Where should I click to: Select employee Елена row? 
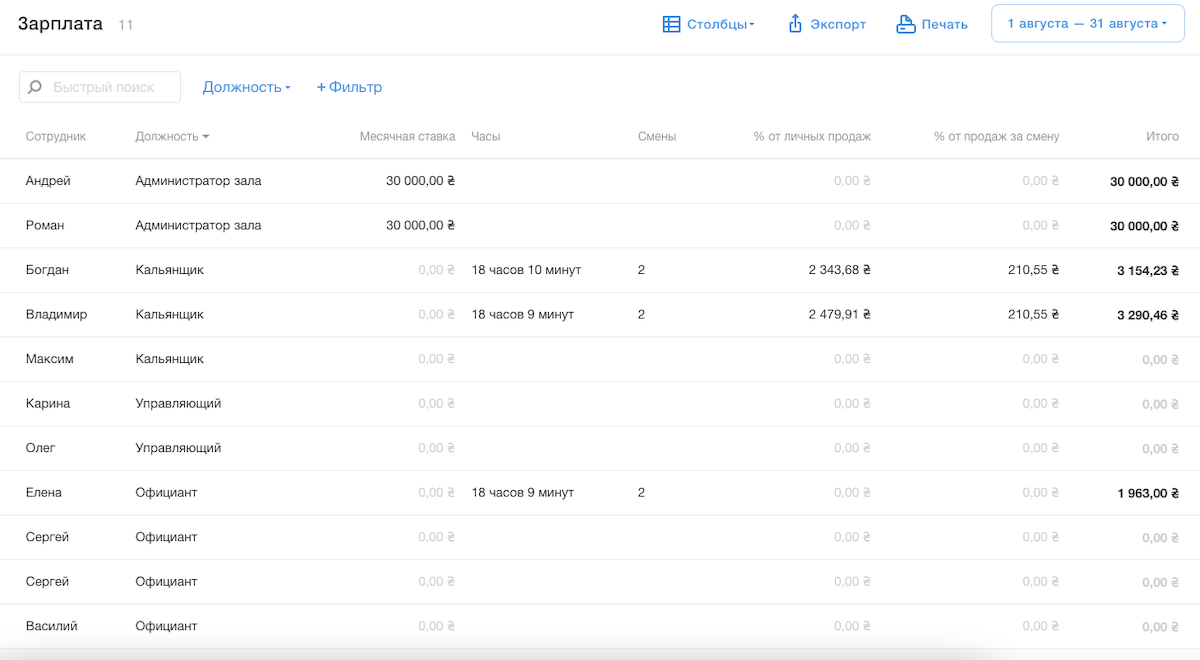coord(600,492)
